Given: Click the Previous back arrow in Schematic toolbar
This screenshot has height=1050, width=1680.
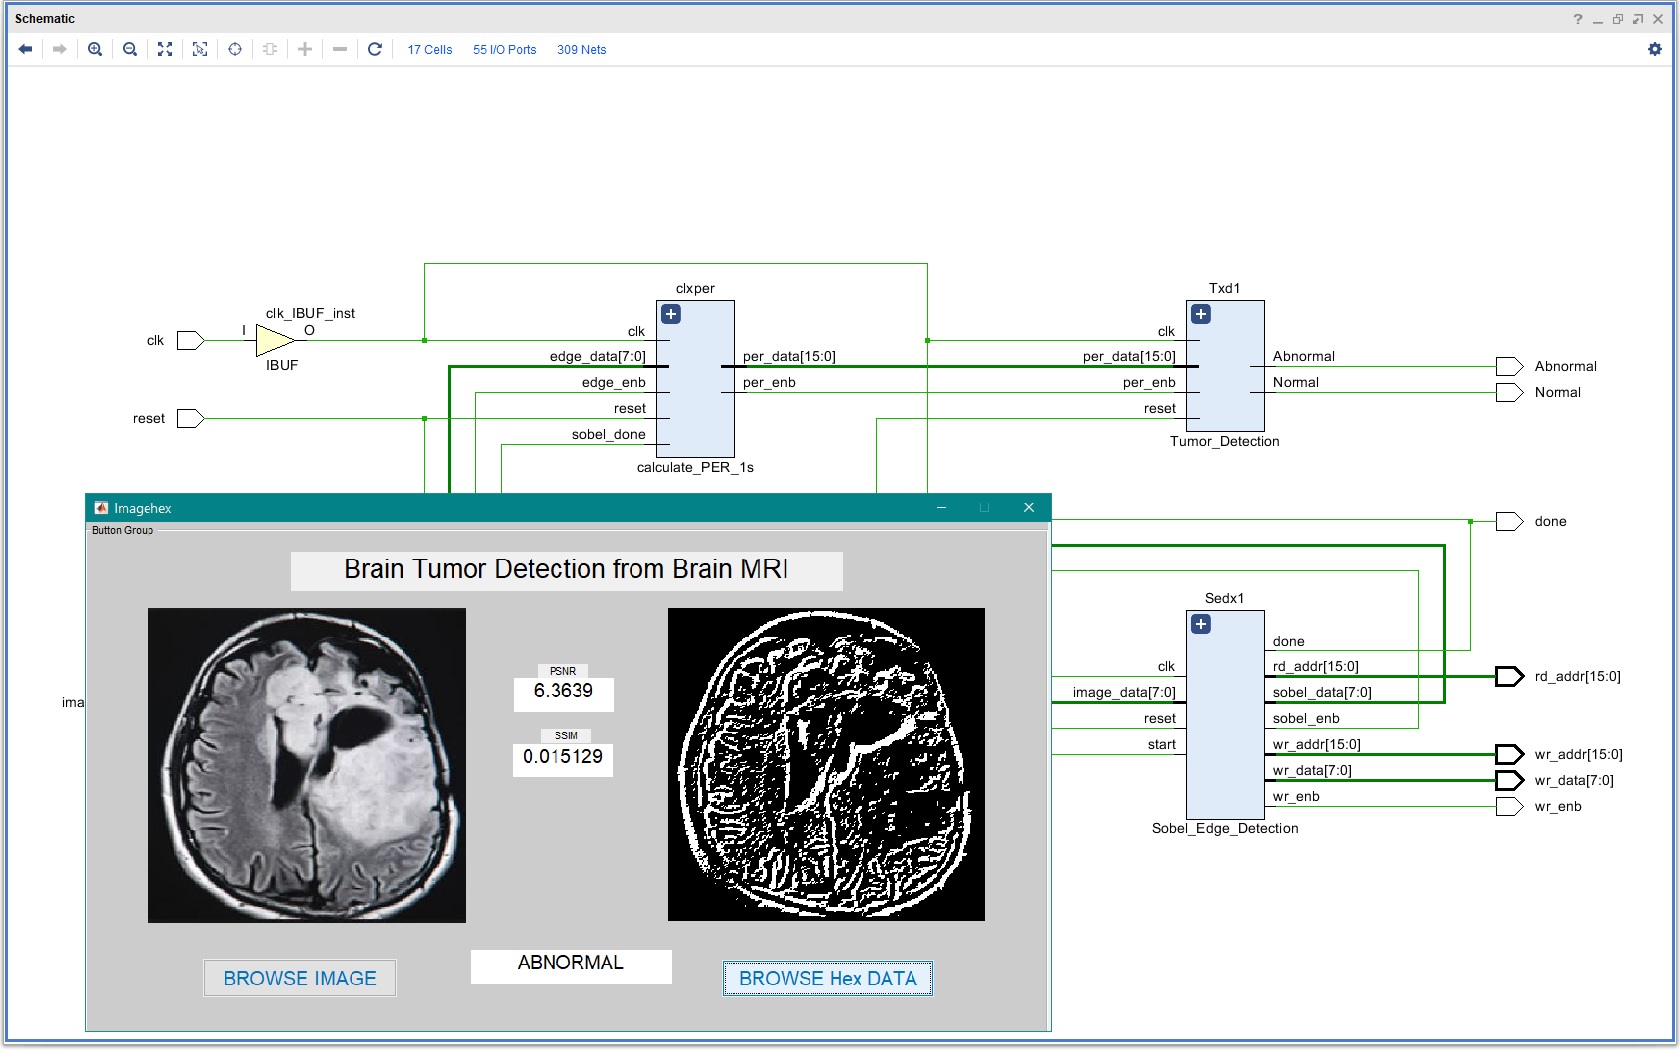Looking at the screenshot, I should point(26,49).
